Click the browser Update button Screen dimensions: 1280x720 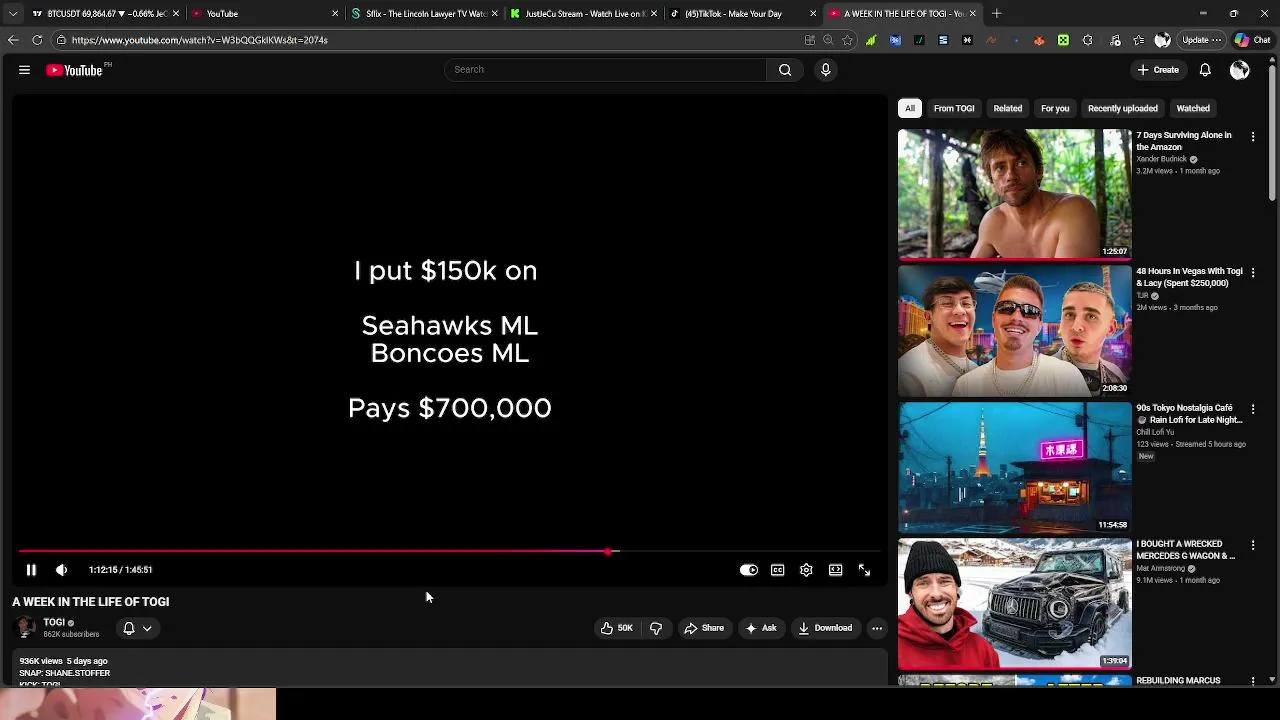(1201, 40)
